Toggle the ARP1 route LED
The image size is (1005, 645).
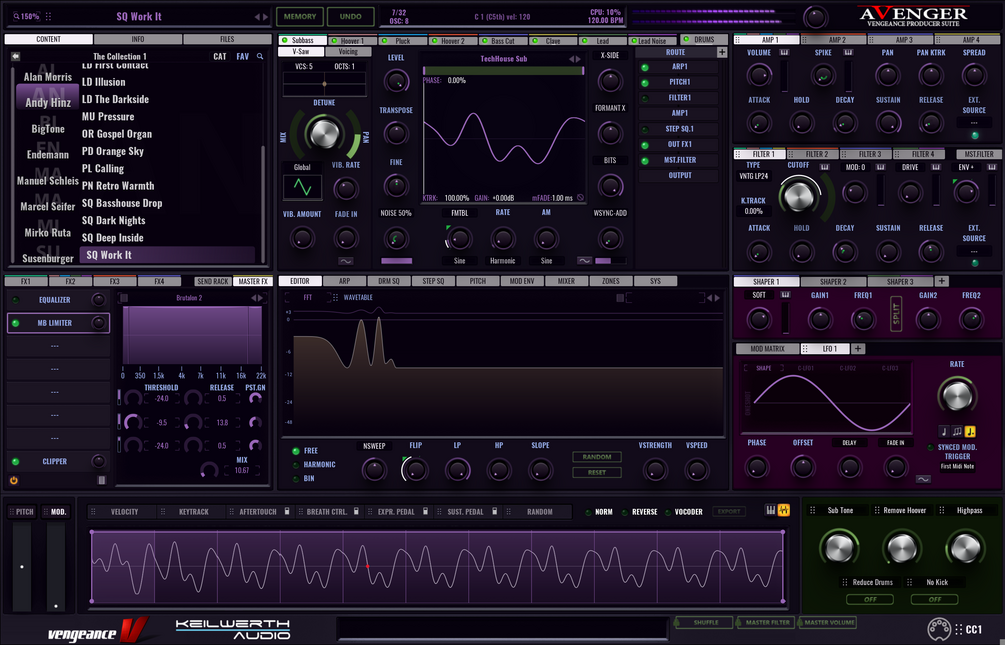pos(645,67)
